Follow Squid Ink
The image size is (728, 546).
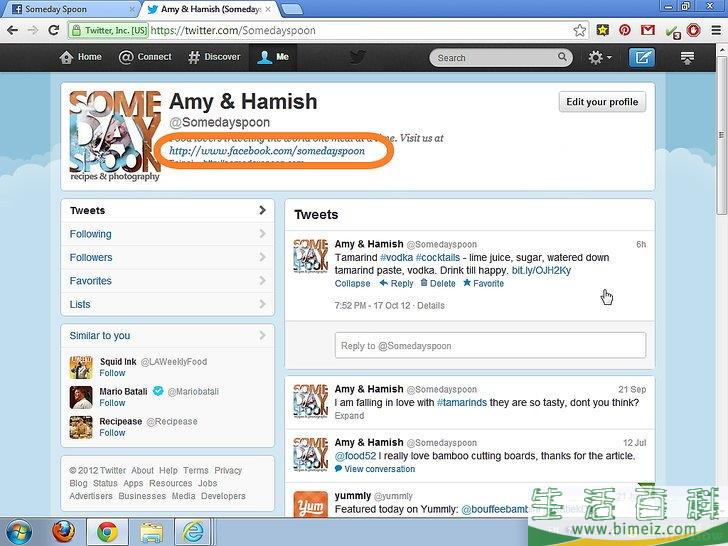pyautogui.click(x=112, y=373)
